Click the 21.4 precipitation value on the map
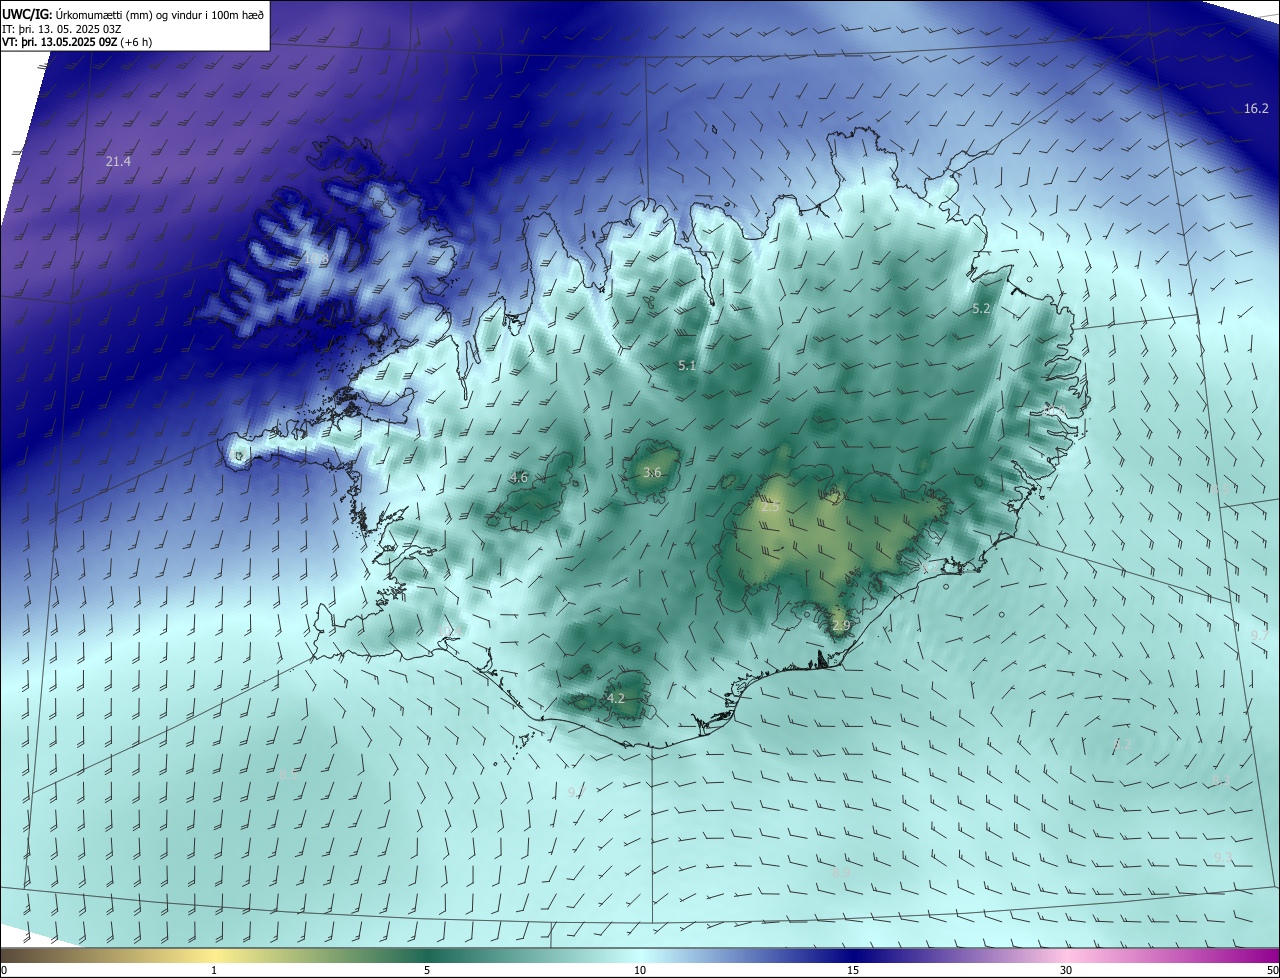Screen dimensions: 1280x978 (x=118, y=161)
